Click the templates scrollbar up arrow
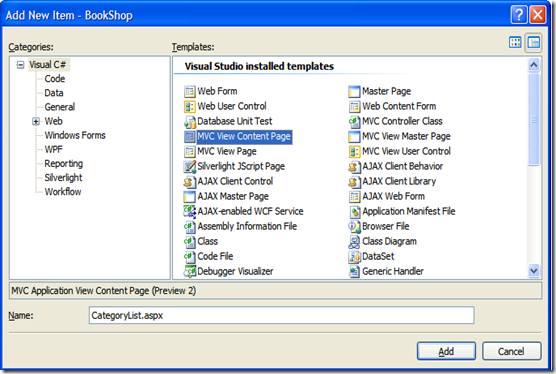 pos(534,65)
